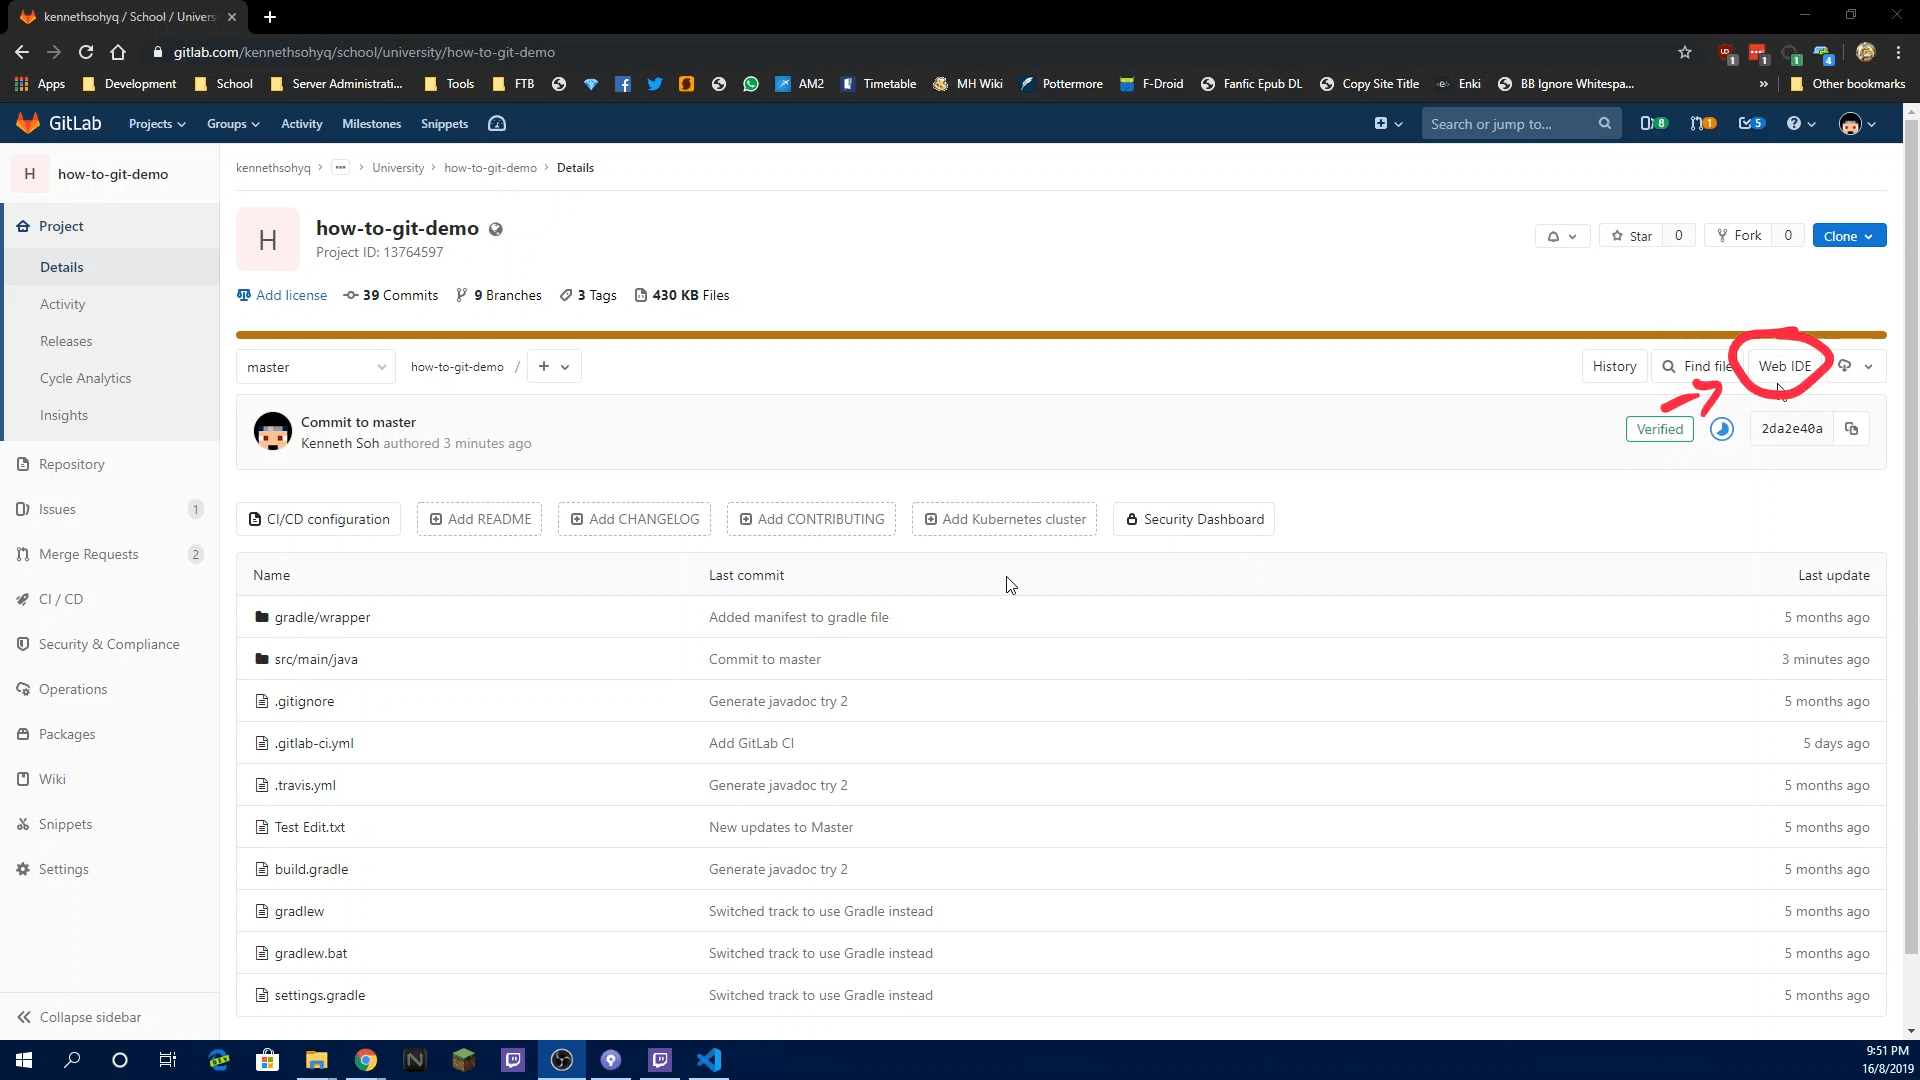Expand the Clone dropdown
This screenshot has width=1920, height=1080.
pos(1848,236)
